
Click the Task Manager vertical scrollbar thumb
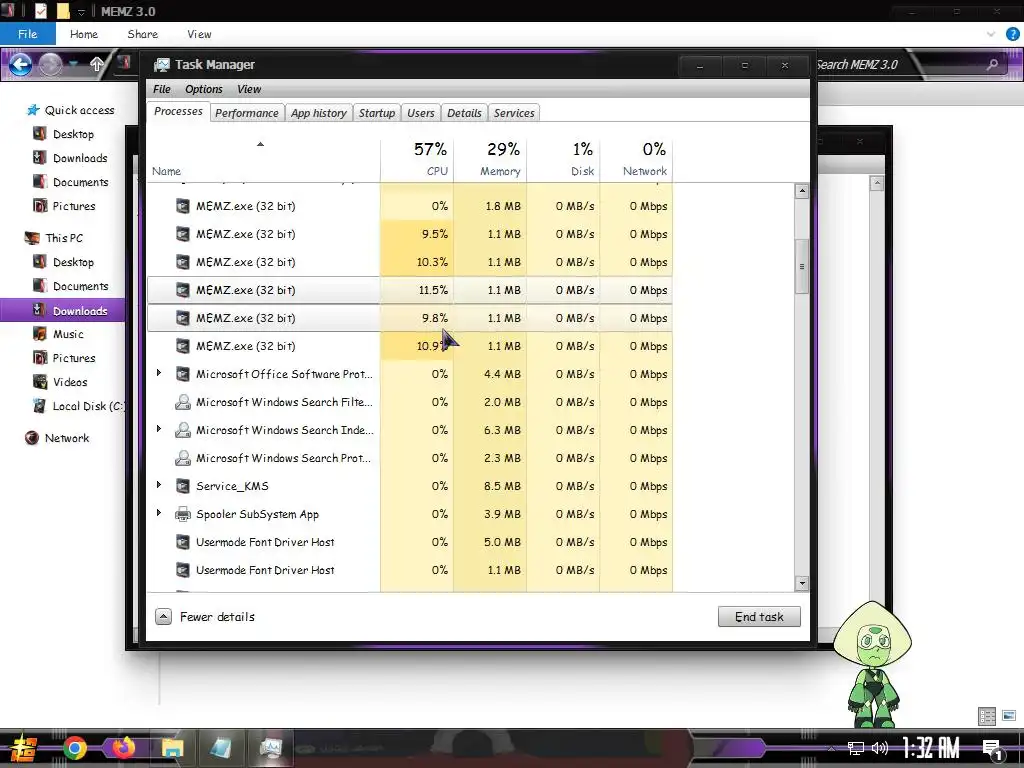click(802, 266)
